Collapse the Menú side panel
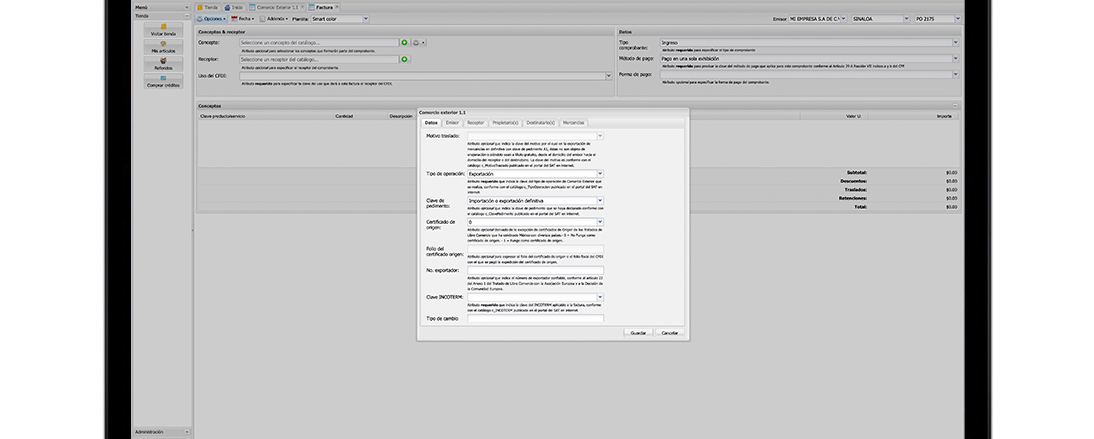Viewport: 1094px width, 439px height. (x=186, y=6)
